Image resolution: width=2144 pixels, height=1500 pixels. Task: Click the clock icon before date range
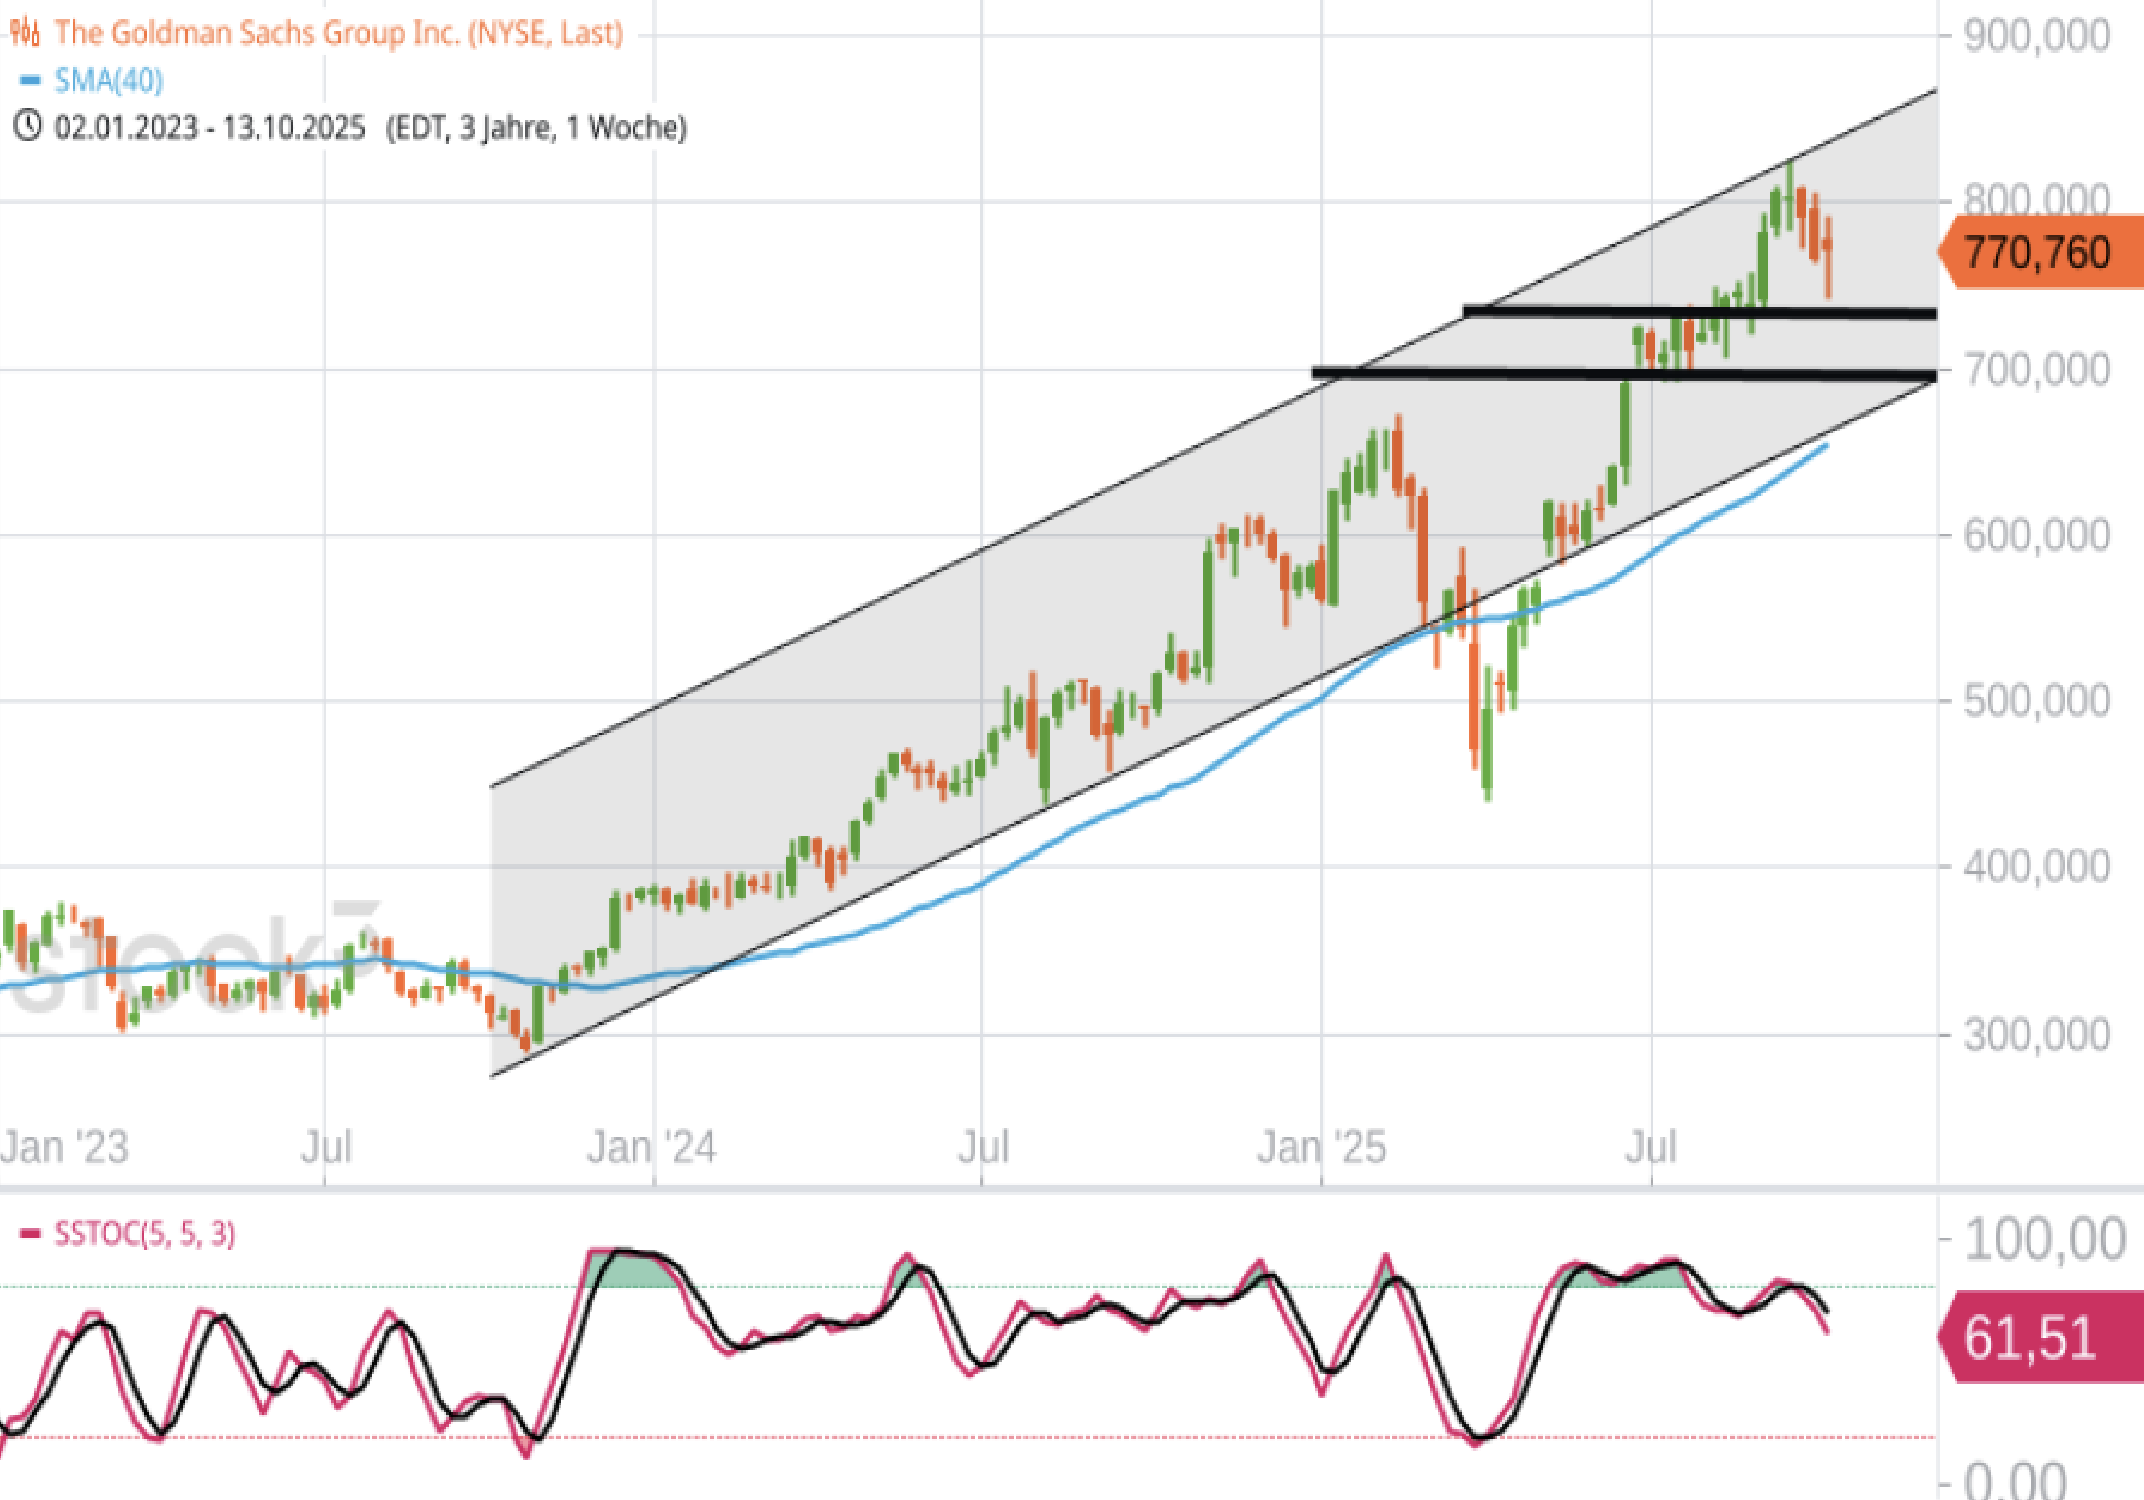(x=27, y=127)
